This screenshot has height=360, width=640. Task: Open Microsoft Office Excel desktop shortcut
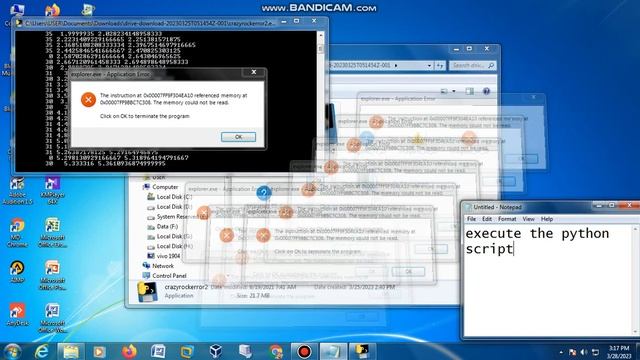[53, 233]
